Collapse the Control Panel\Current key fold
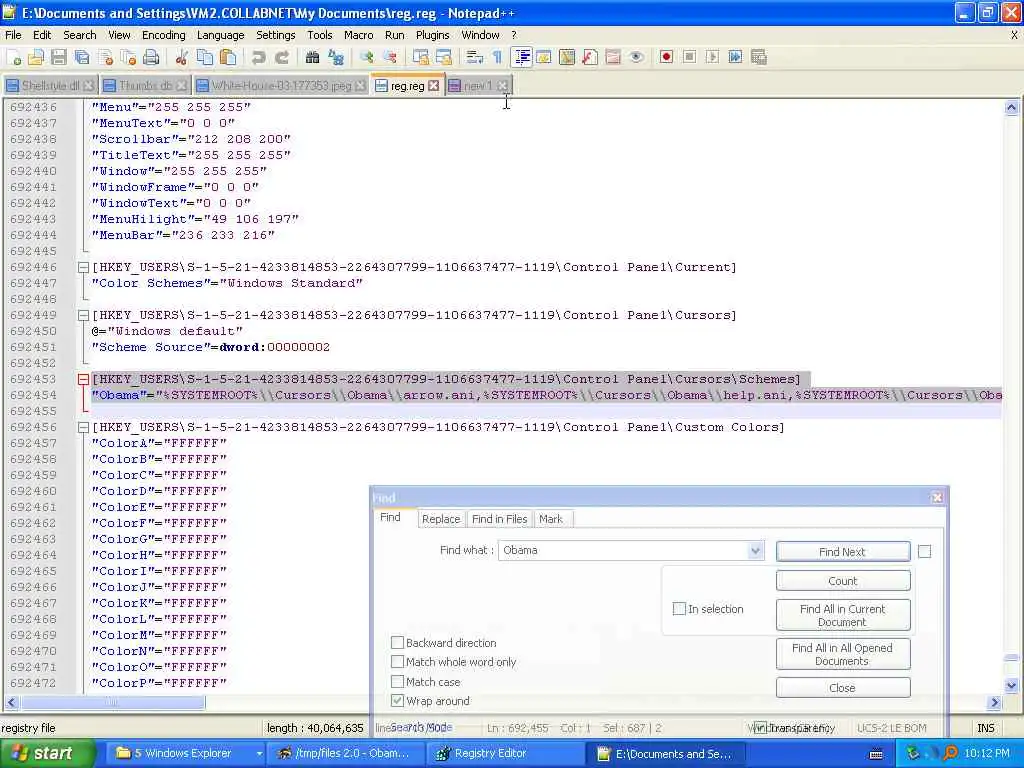Image resolution: width=1024 pixels, height=768 pixels. [83, 267]
